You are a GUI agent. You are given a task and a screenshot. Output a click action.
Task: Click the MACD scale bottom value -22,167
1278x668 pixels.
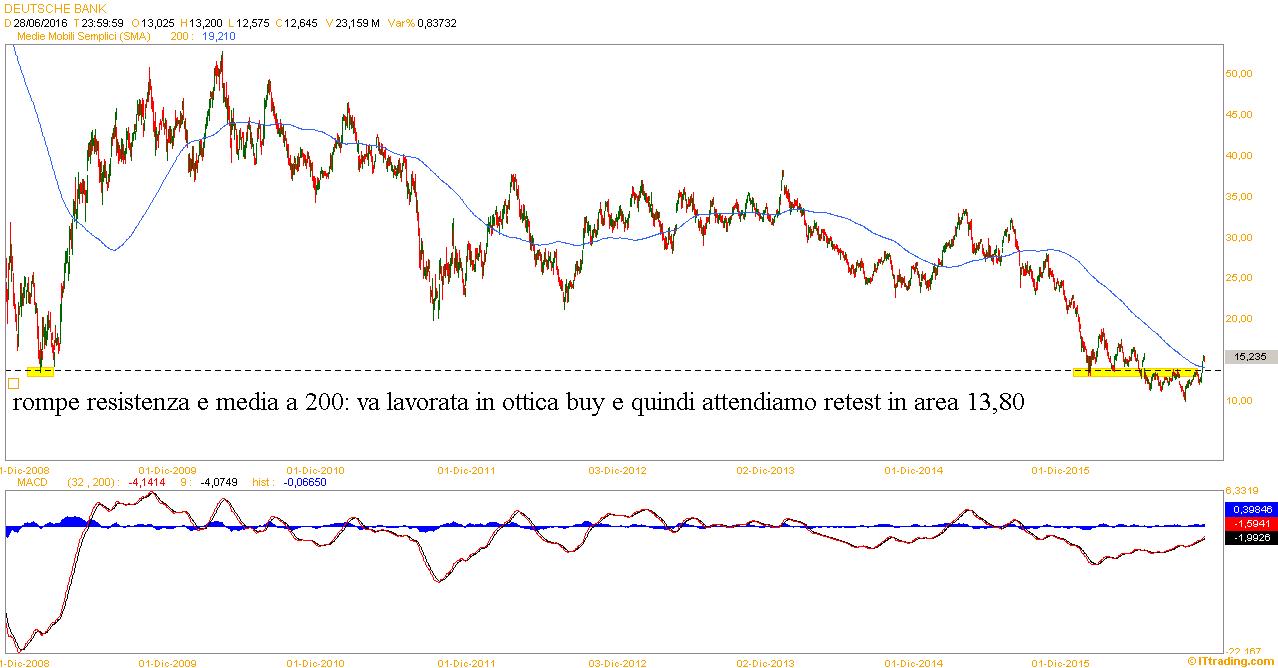pos(1241,651)
